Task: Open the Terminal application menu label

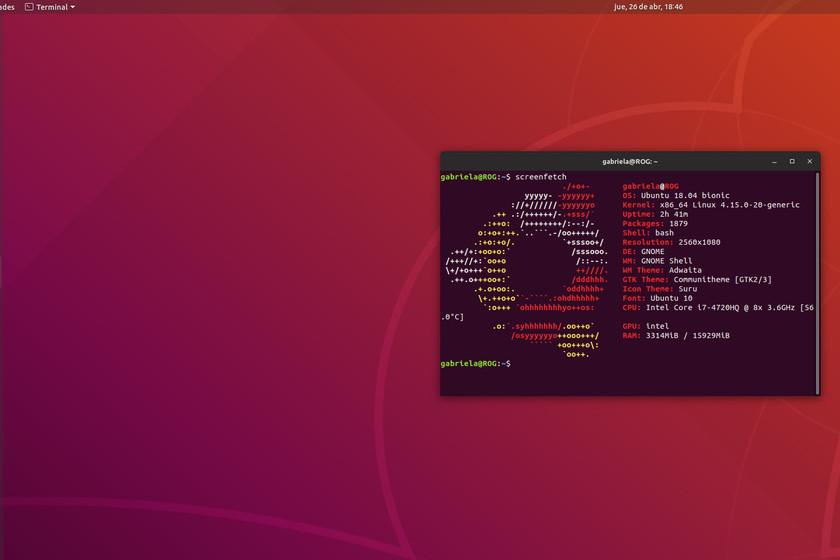Action: coord(52,7)
